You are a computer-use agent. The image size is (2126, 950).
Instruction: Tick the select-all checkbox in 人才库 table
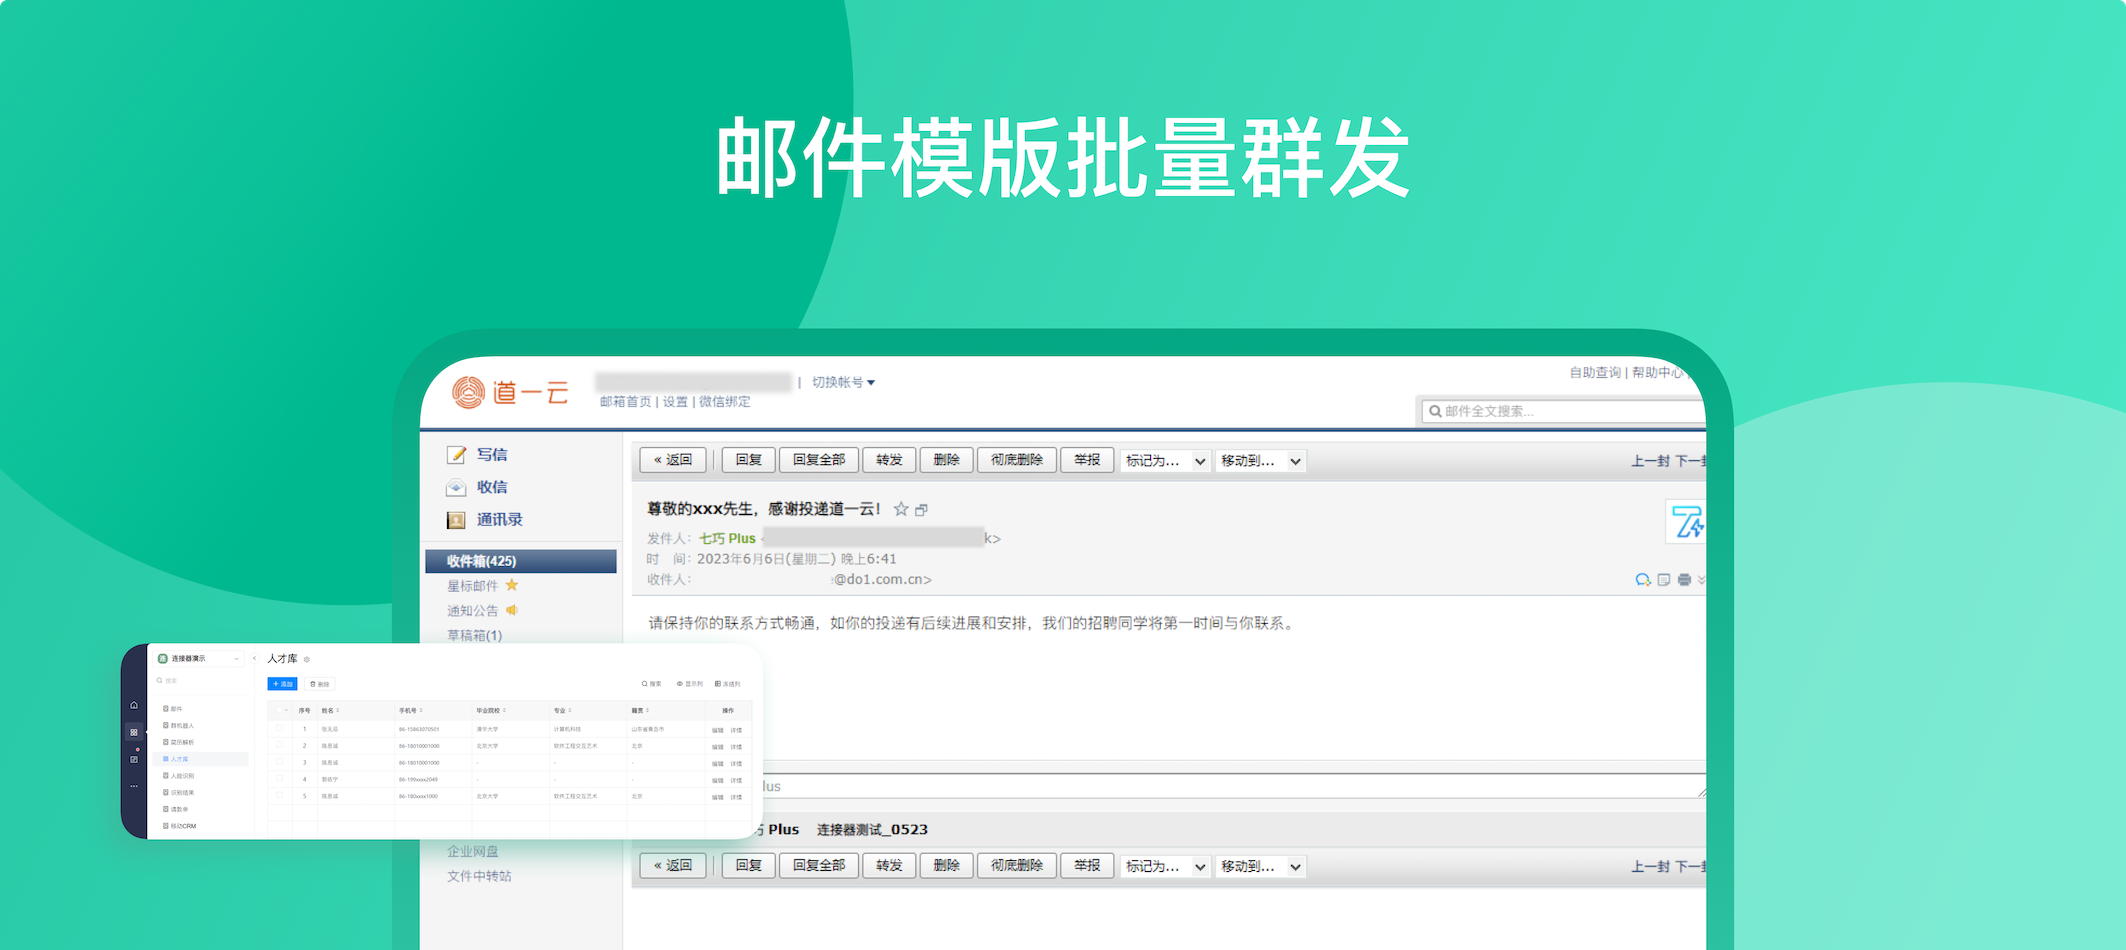[x=279, y=710]
